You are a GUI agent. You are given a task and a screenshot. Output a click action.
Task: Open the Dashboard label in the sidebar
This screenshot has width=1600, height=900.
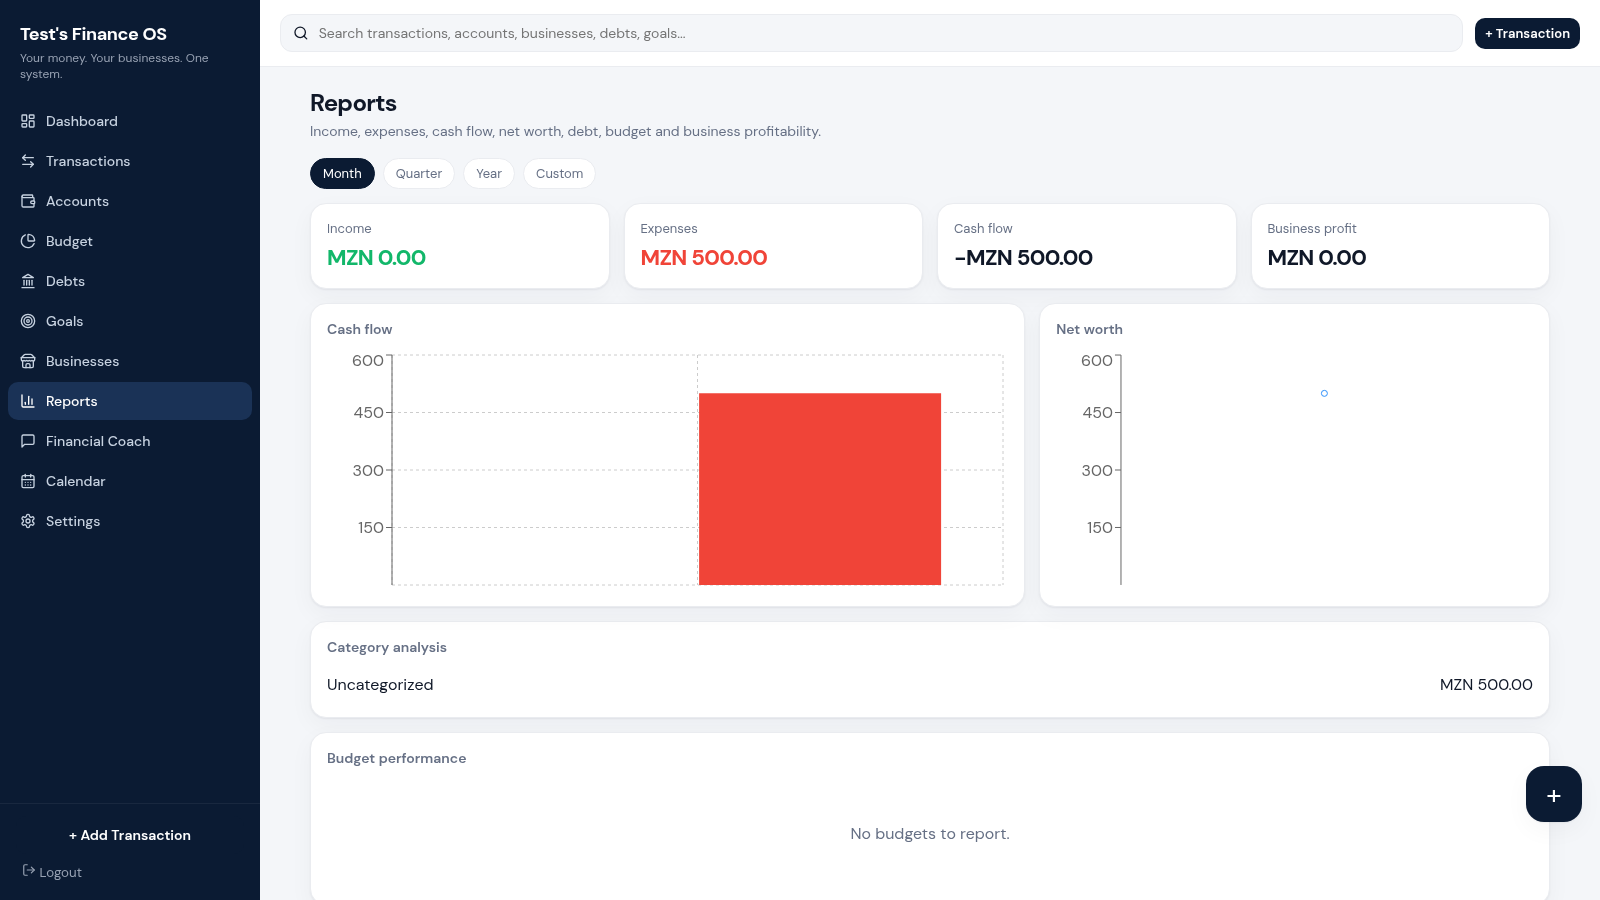82,121
